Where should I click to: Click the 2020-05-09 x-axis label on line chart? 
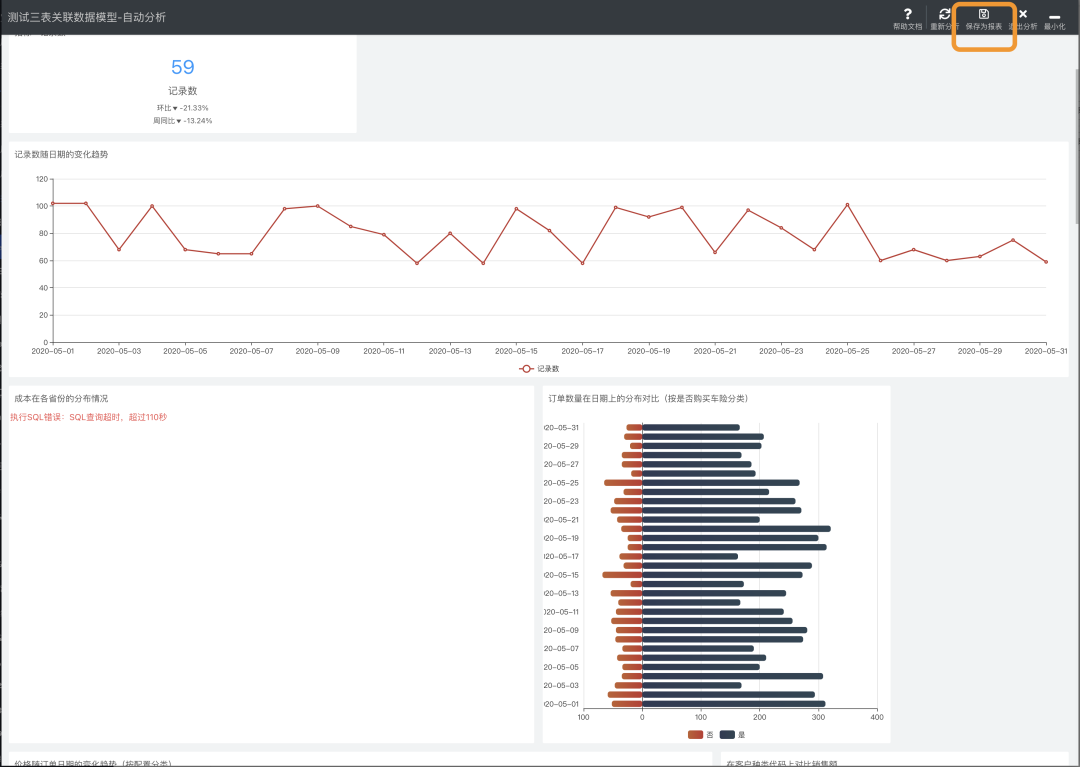pyautogui.click(x=318, y=351)
